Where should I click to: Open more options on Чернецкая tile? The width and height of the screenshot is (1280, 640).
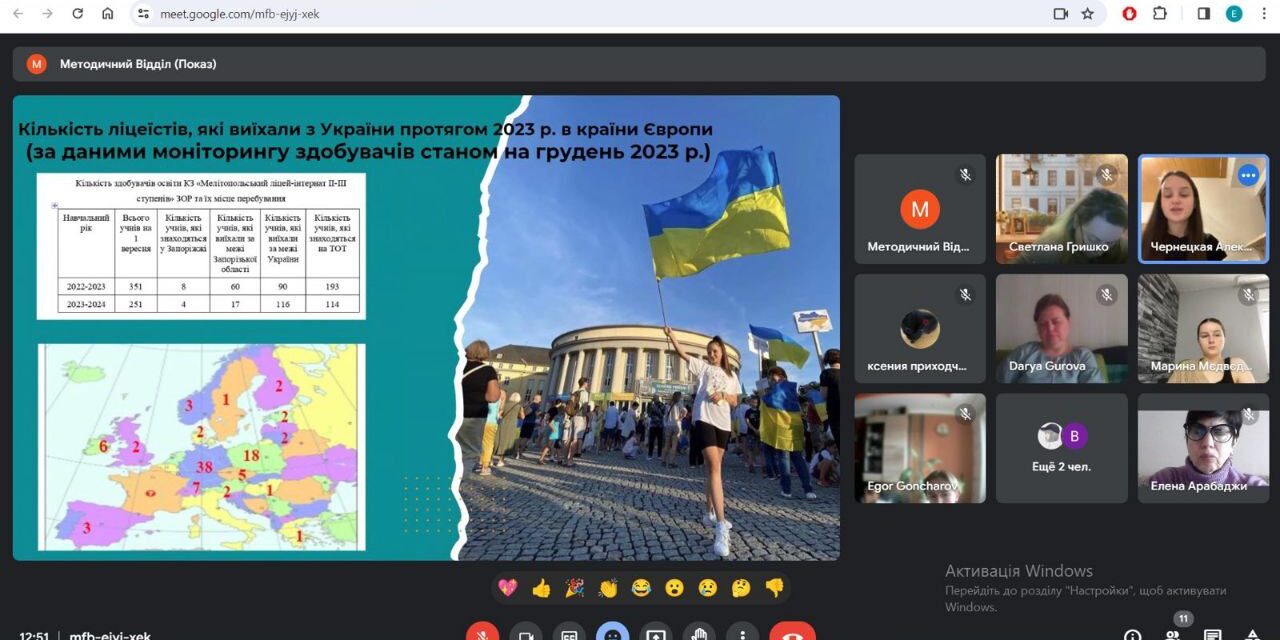click(1247, 175)
